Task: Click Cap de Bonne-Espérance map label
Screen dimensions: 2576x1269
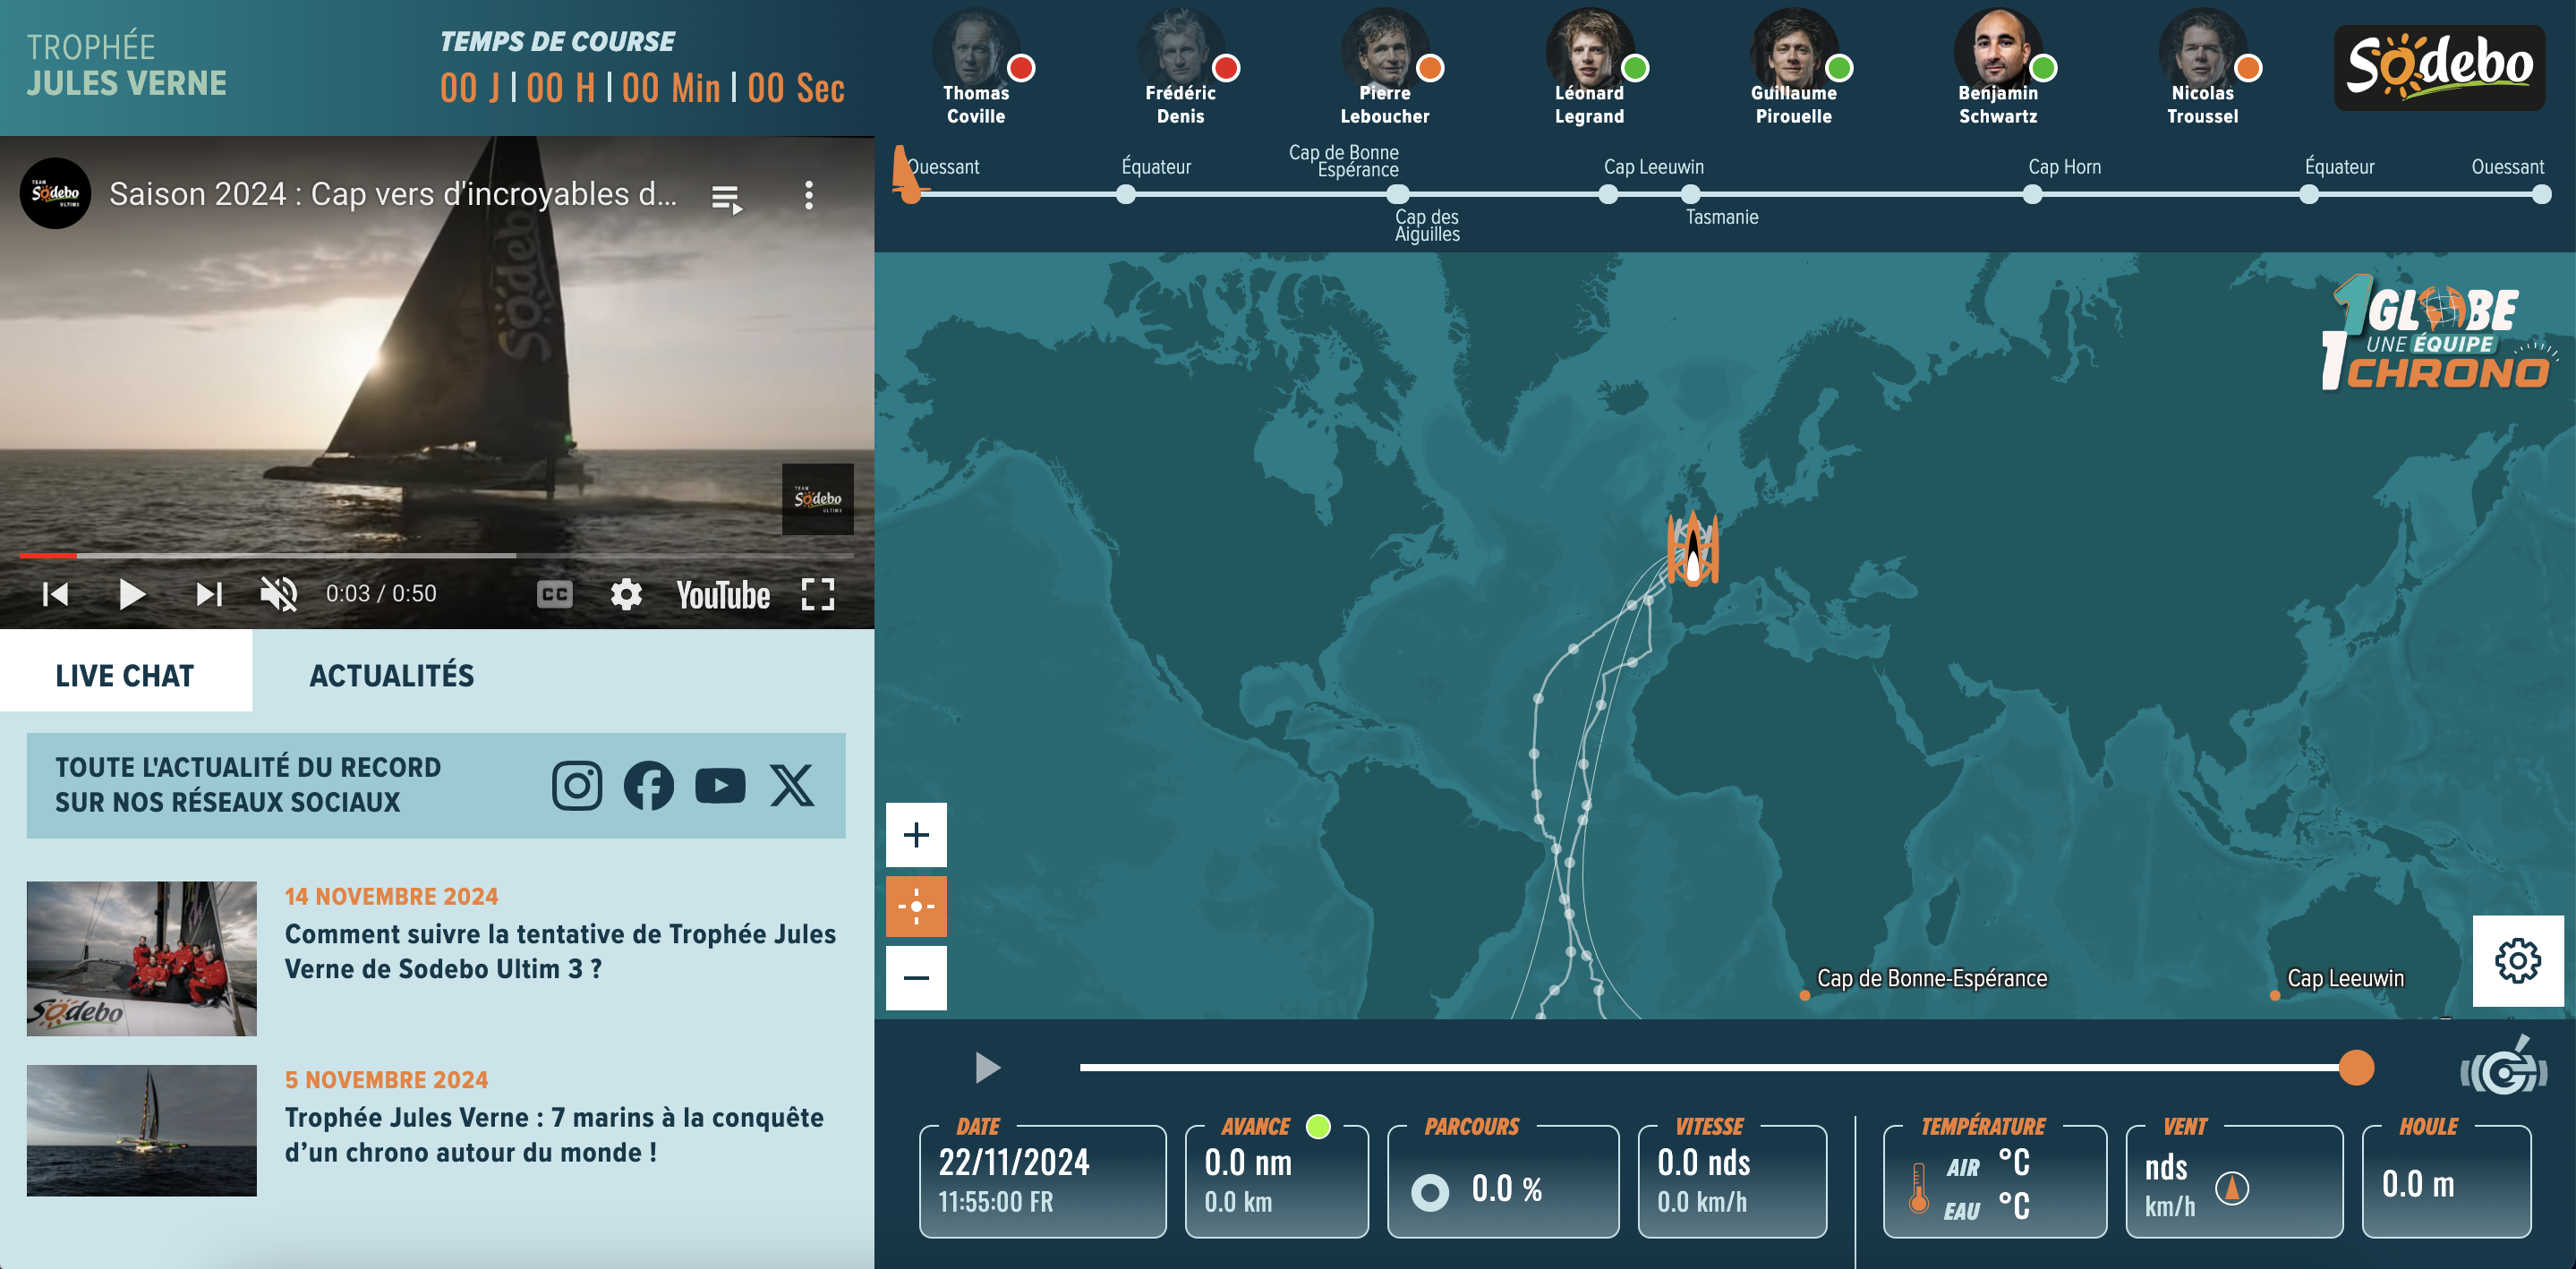Action: (x=1932, y=979)
